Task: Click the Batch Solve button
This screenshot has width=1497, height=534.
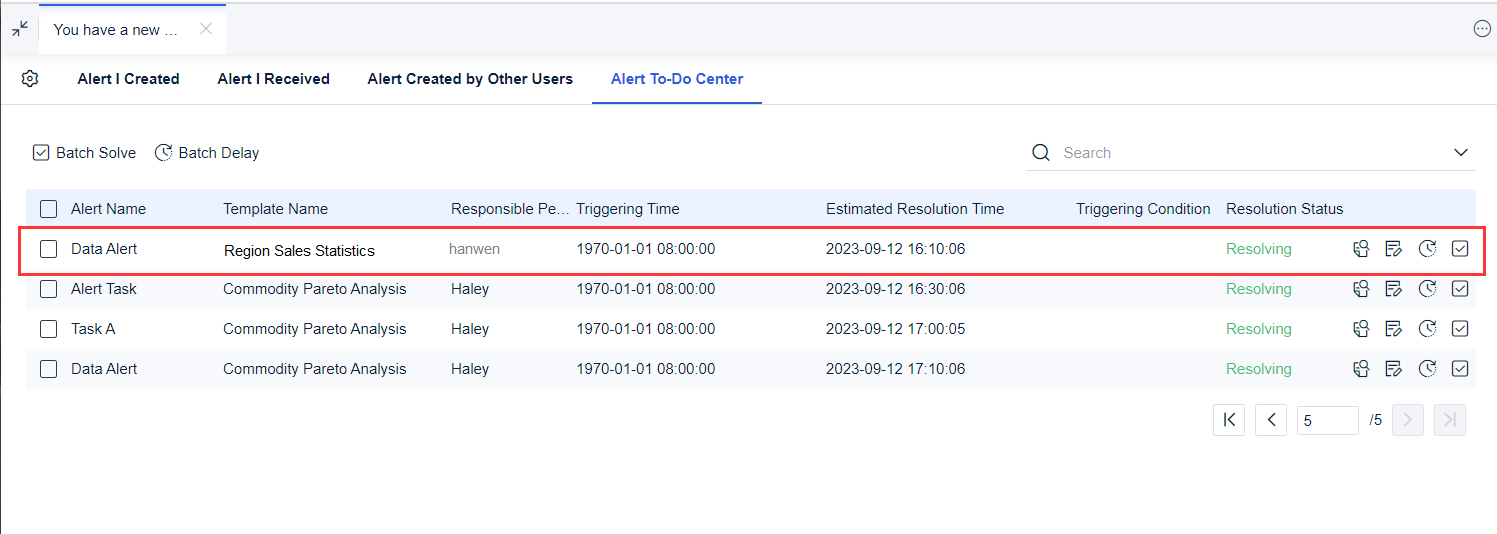Action: [84, 153]
